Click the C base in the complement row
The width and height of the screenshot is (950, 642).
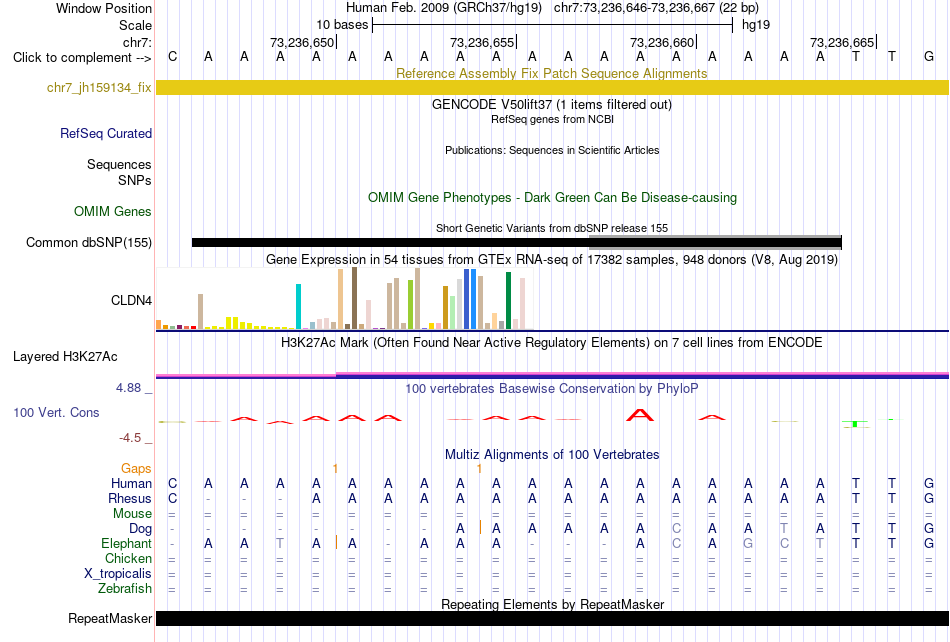[173, 57]
